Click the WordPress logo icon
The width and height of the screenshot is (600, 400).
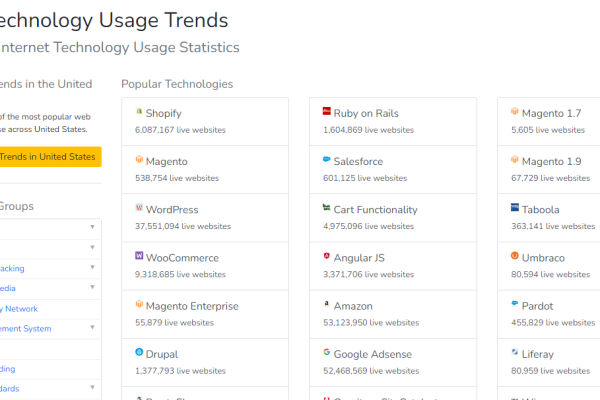coord(139,207)
